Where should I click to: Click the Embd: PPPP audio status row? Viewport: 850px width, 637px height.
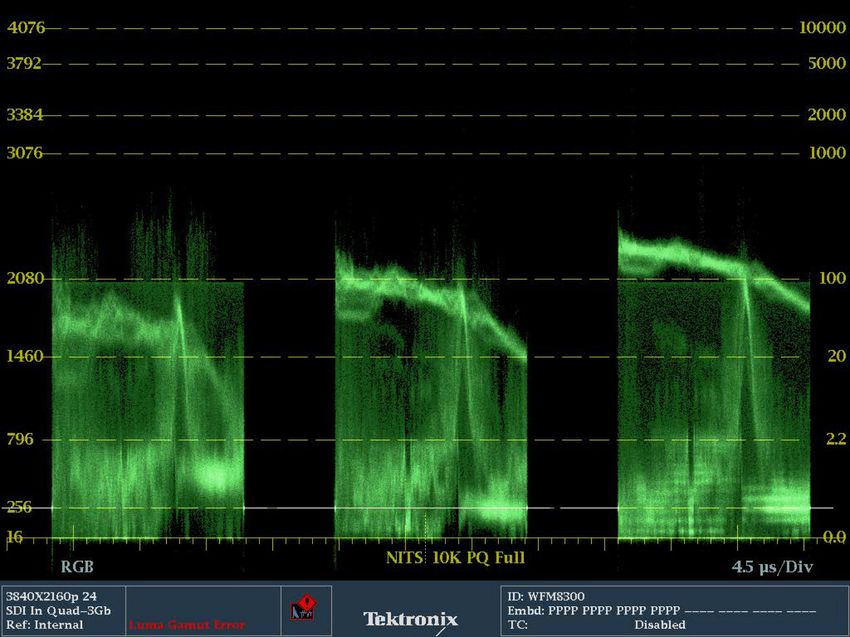[x=661, y=610]
